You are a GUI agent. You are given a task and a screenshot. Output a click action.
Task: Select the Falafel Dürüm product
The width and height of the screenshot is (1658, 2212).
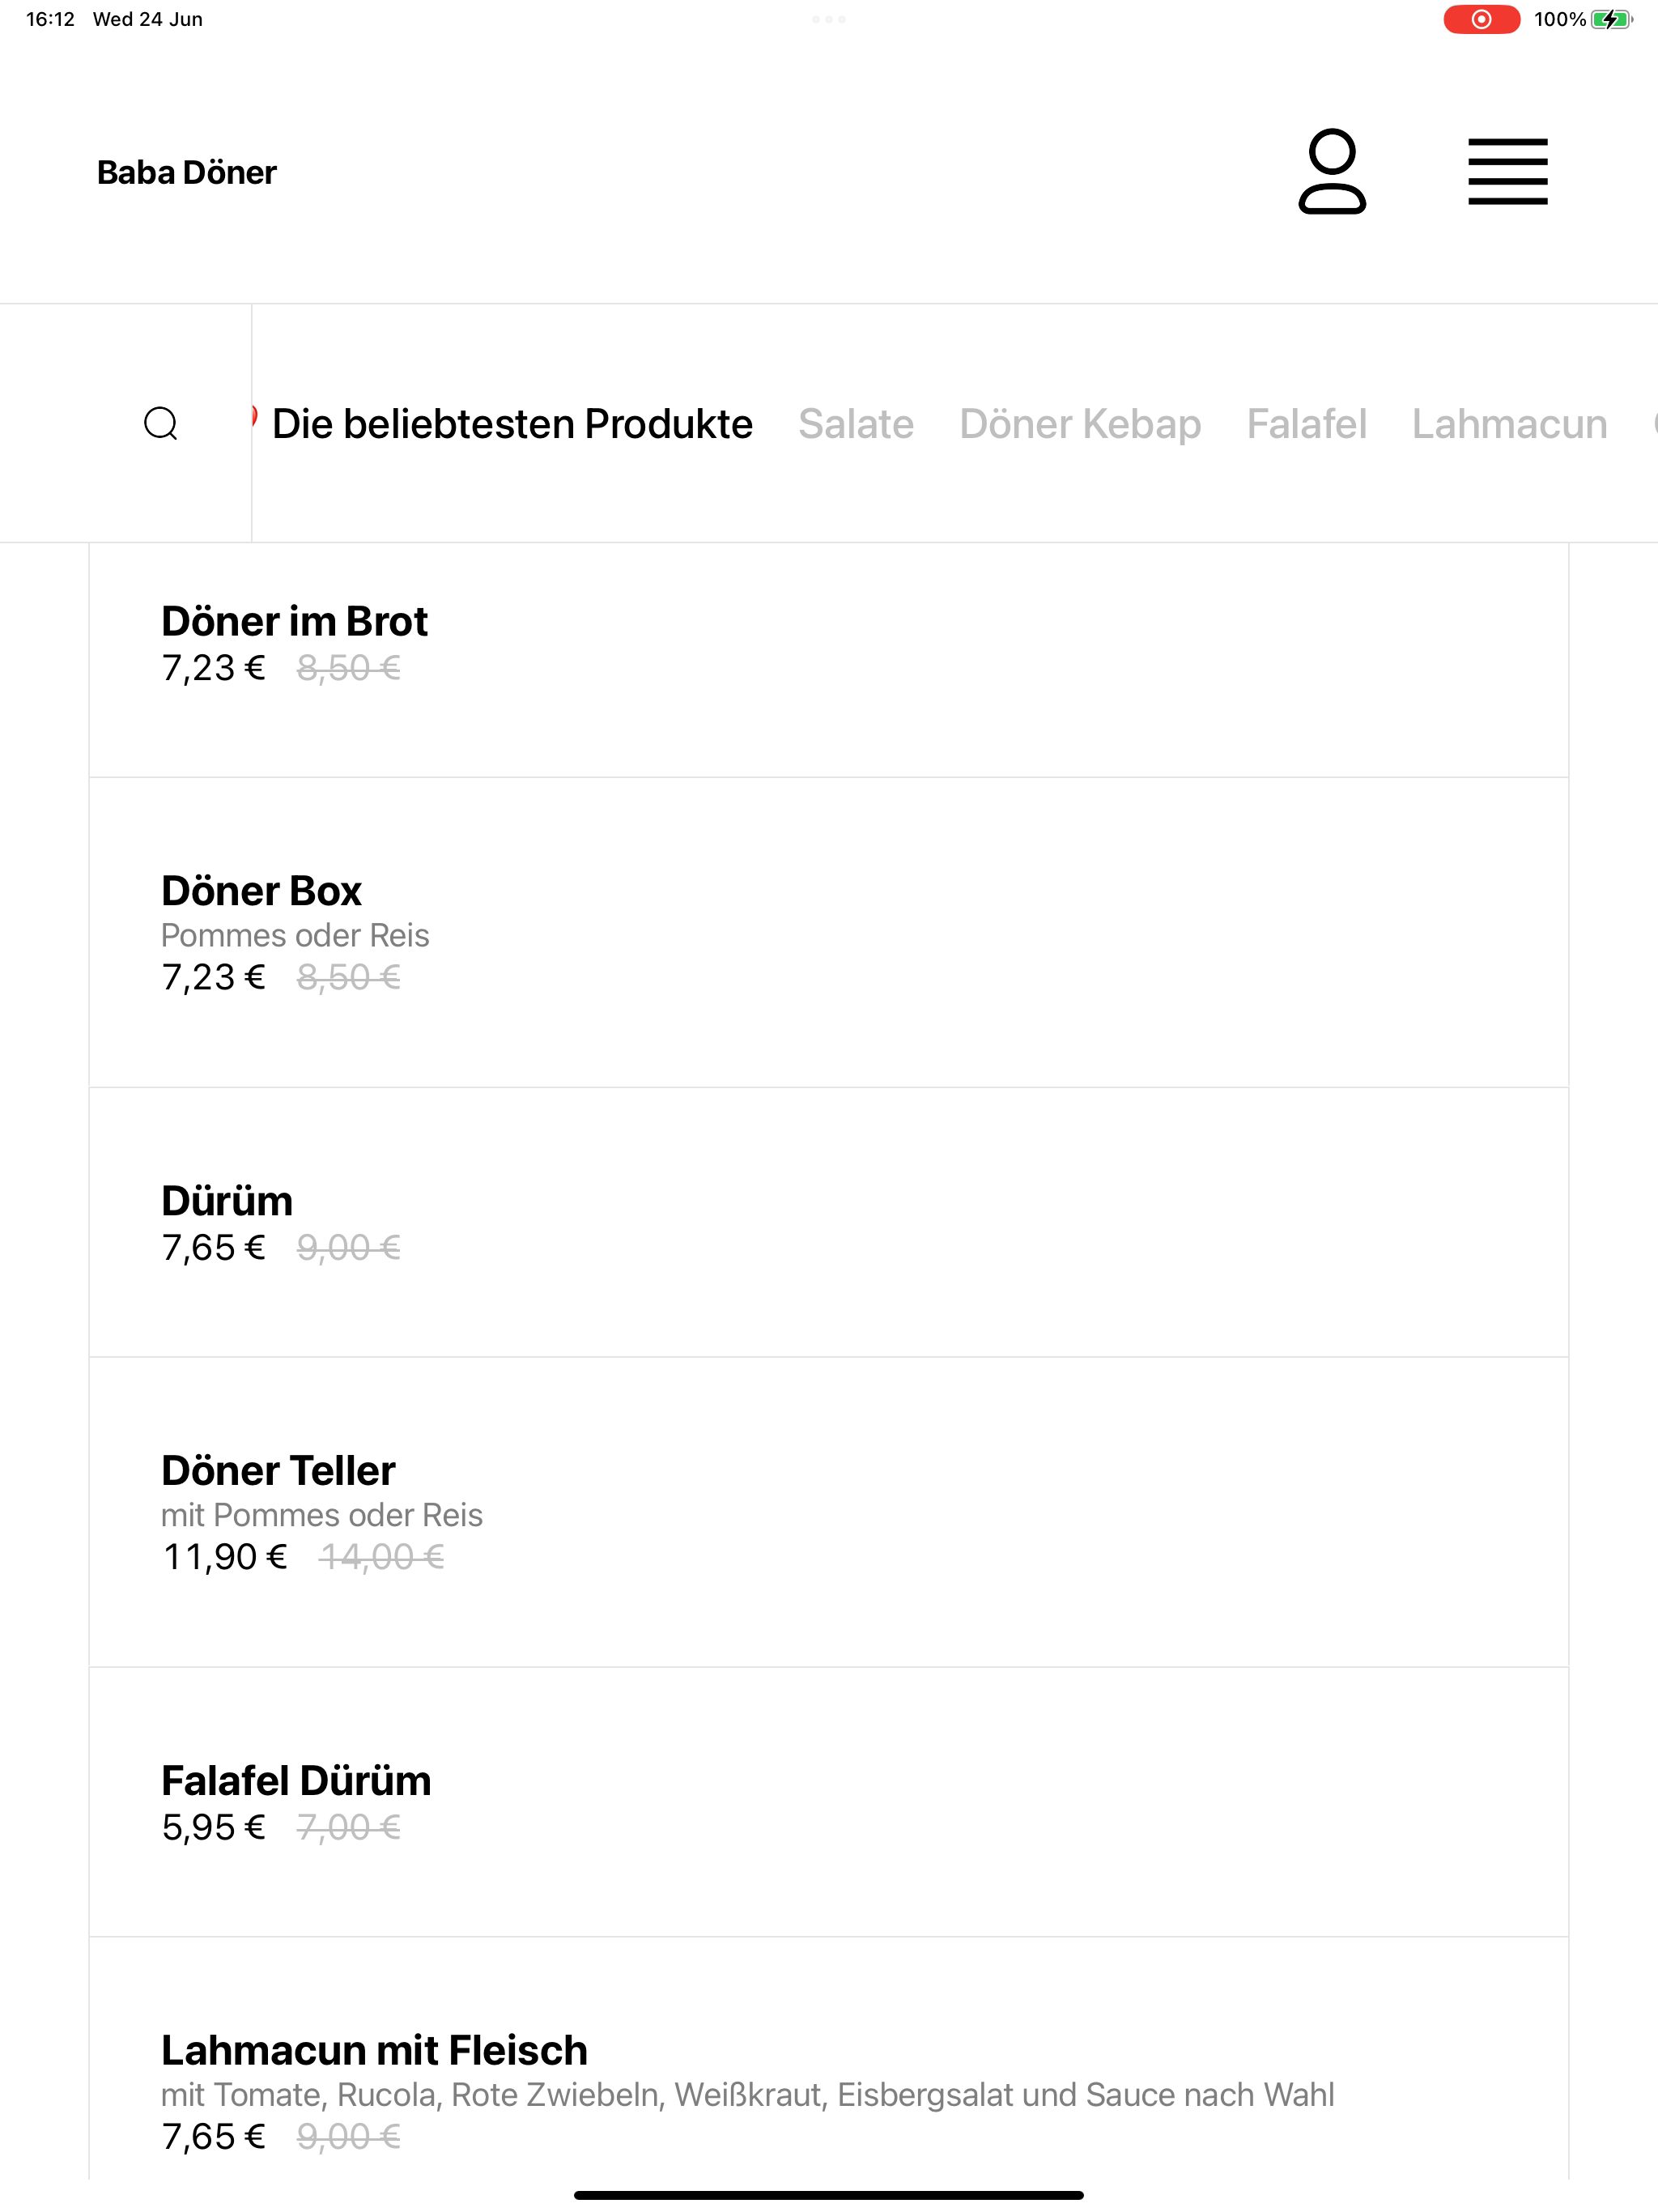point(829,1802)
